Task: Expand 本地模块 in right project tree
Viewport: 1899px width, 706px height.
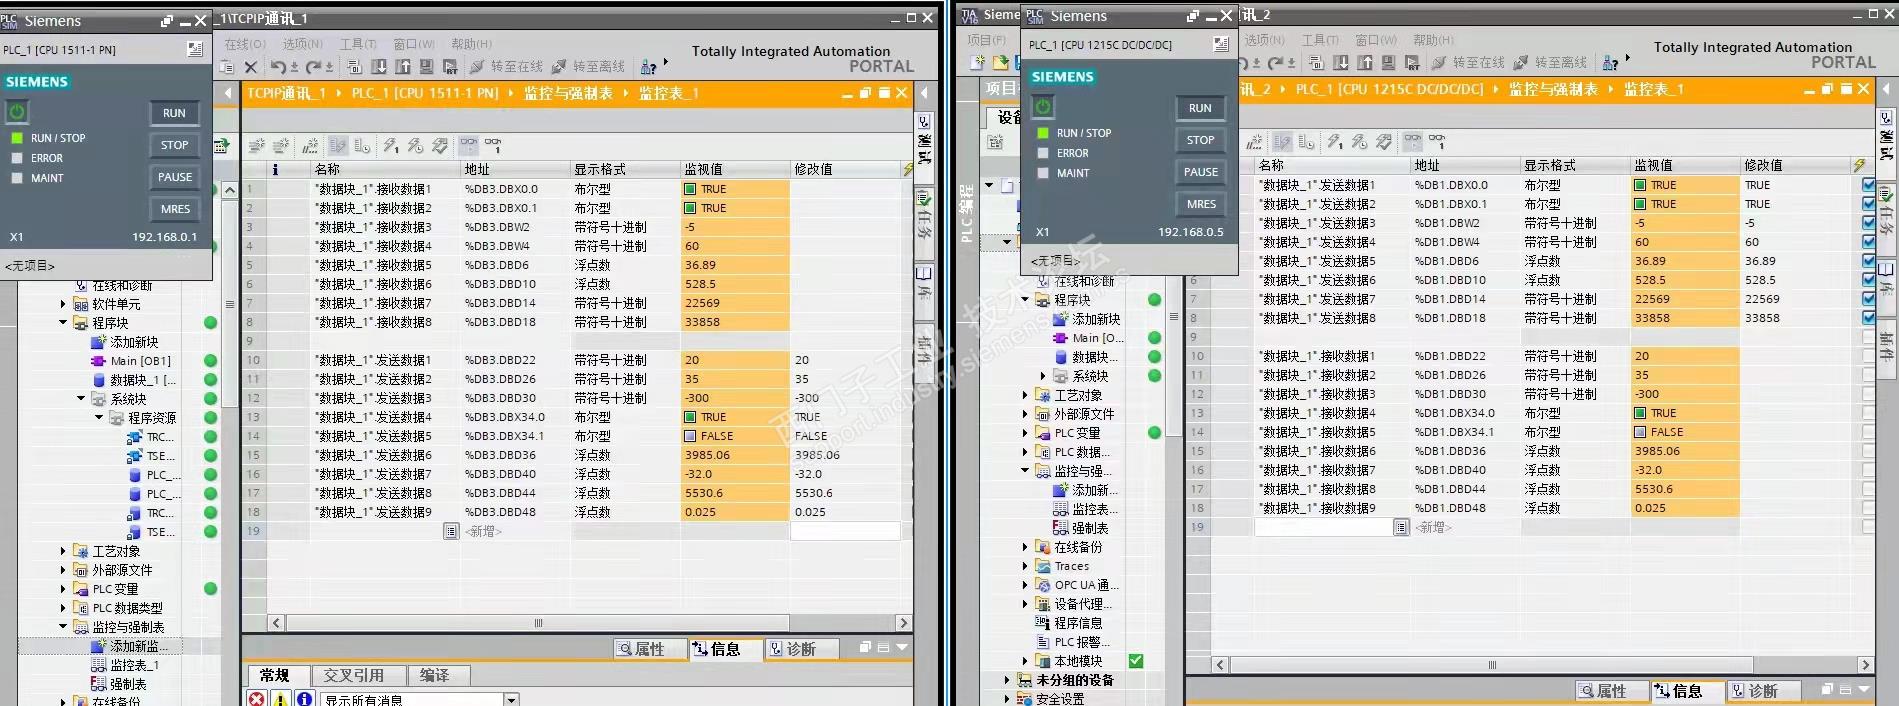Action: (x=1025, y=661)
